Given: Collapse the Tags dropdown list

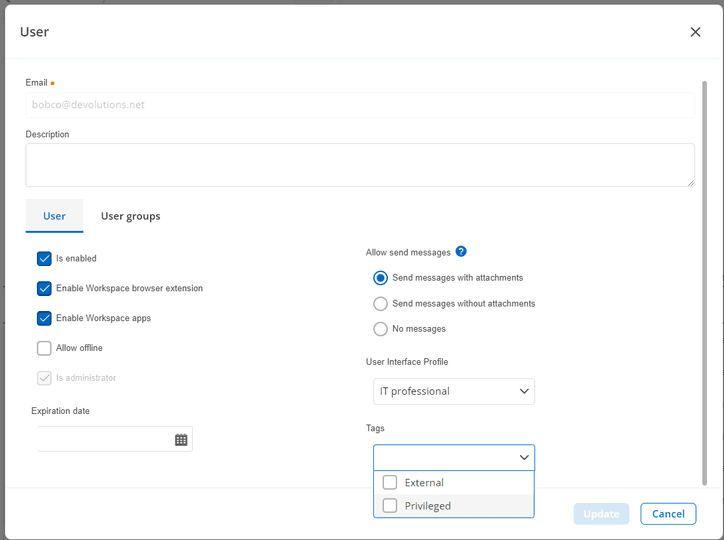Looking at the screenshot, I should 524,457.
